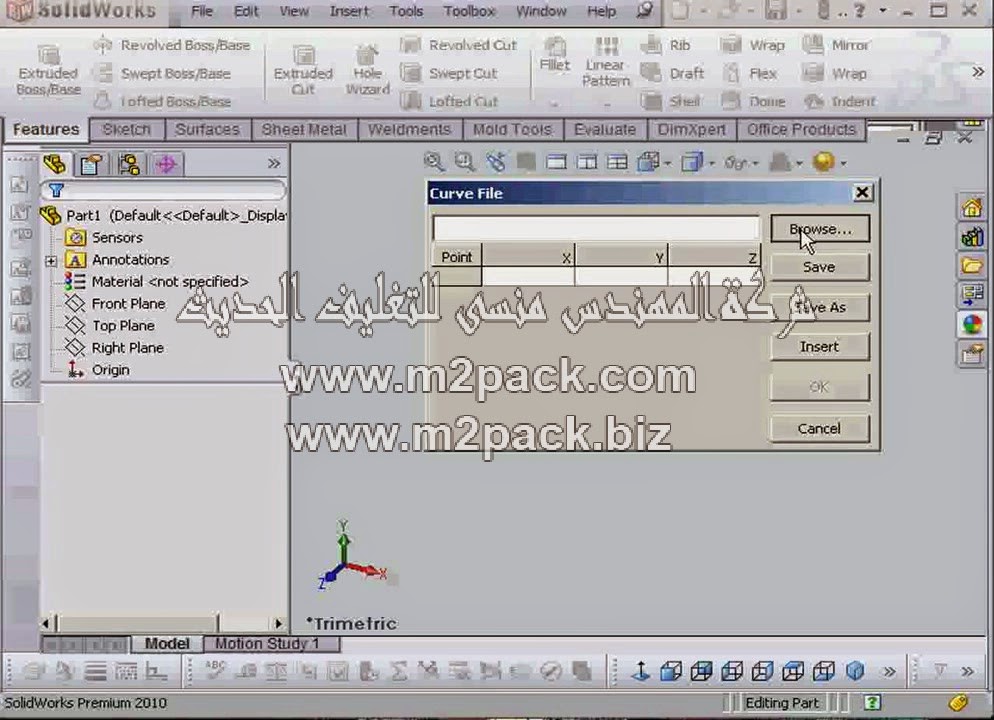Click Cancel in the Curve File dialog
Image resolution: width=994 pixels, height=720 pixels.
click(x=820, y=428)
